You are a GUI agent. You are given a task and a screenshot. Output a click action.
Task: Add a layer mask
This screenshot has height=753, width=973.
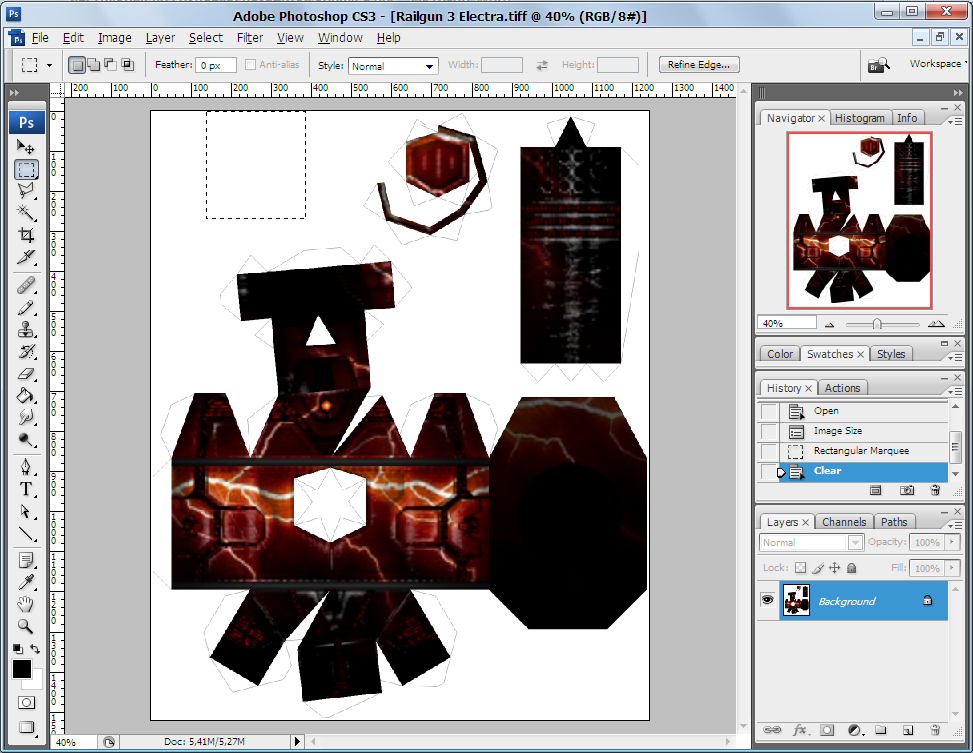click(827, 730)
